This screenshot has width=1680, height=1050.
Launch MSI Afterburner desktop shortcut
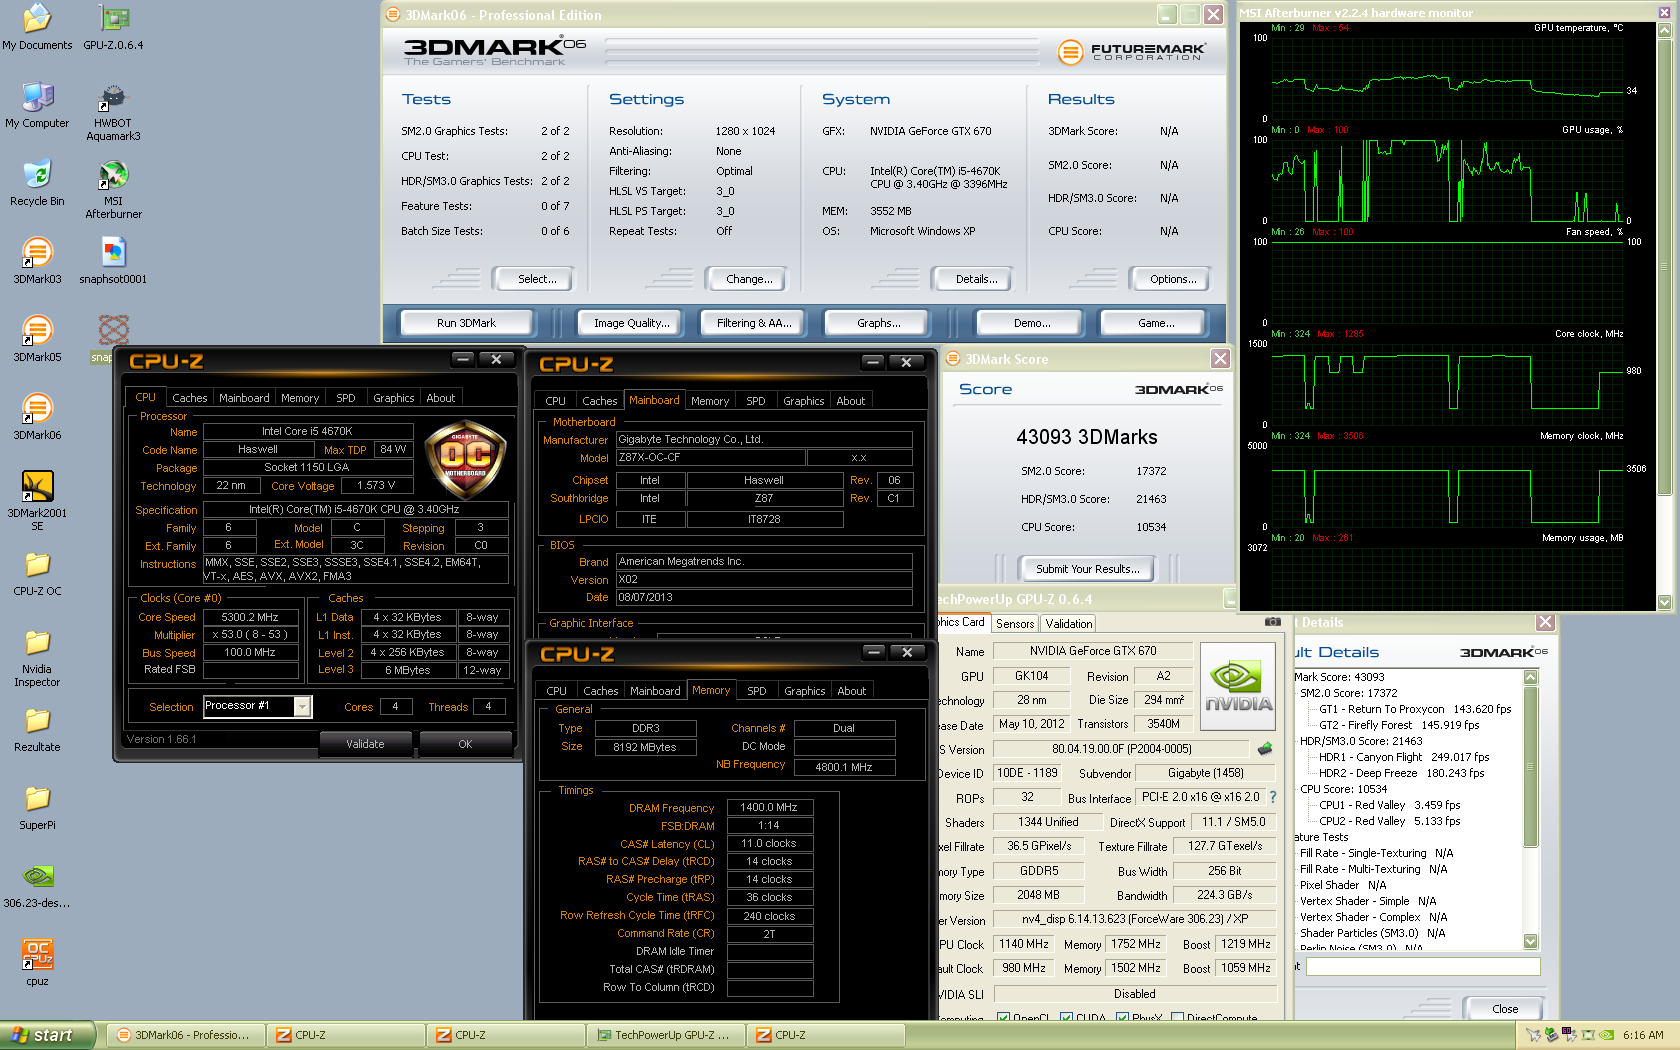[113, 189]
